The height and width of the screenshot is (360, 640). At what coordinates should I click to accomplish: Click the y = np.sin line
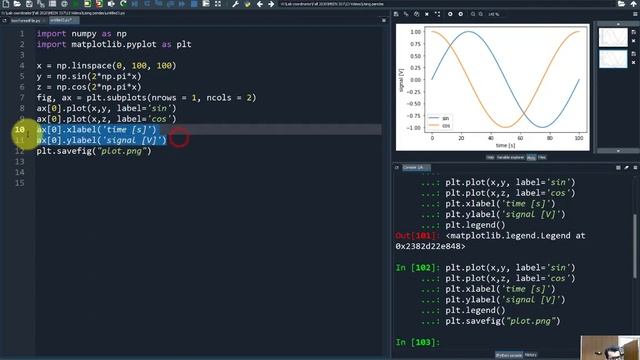[89, 76]
